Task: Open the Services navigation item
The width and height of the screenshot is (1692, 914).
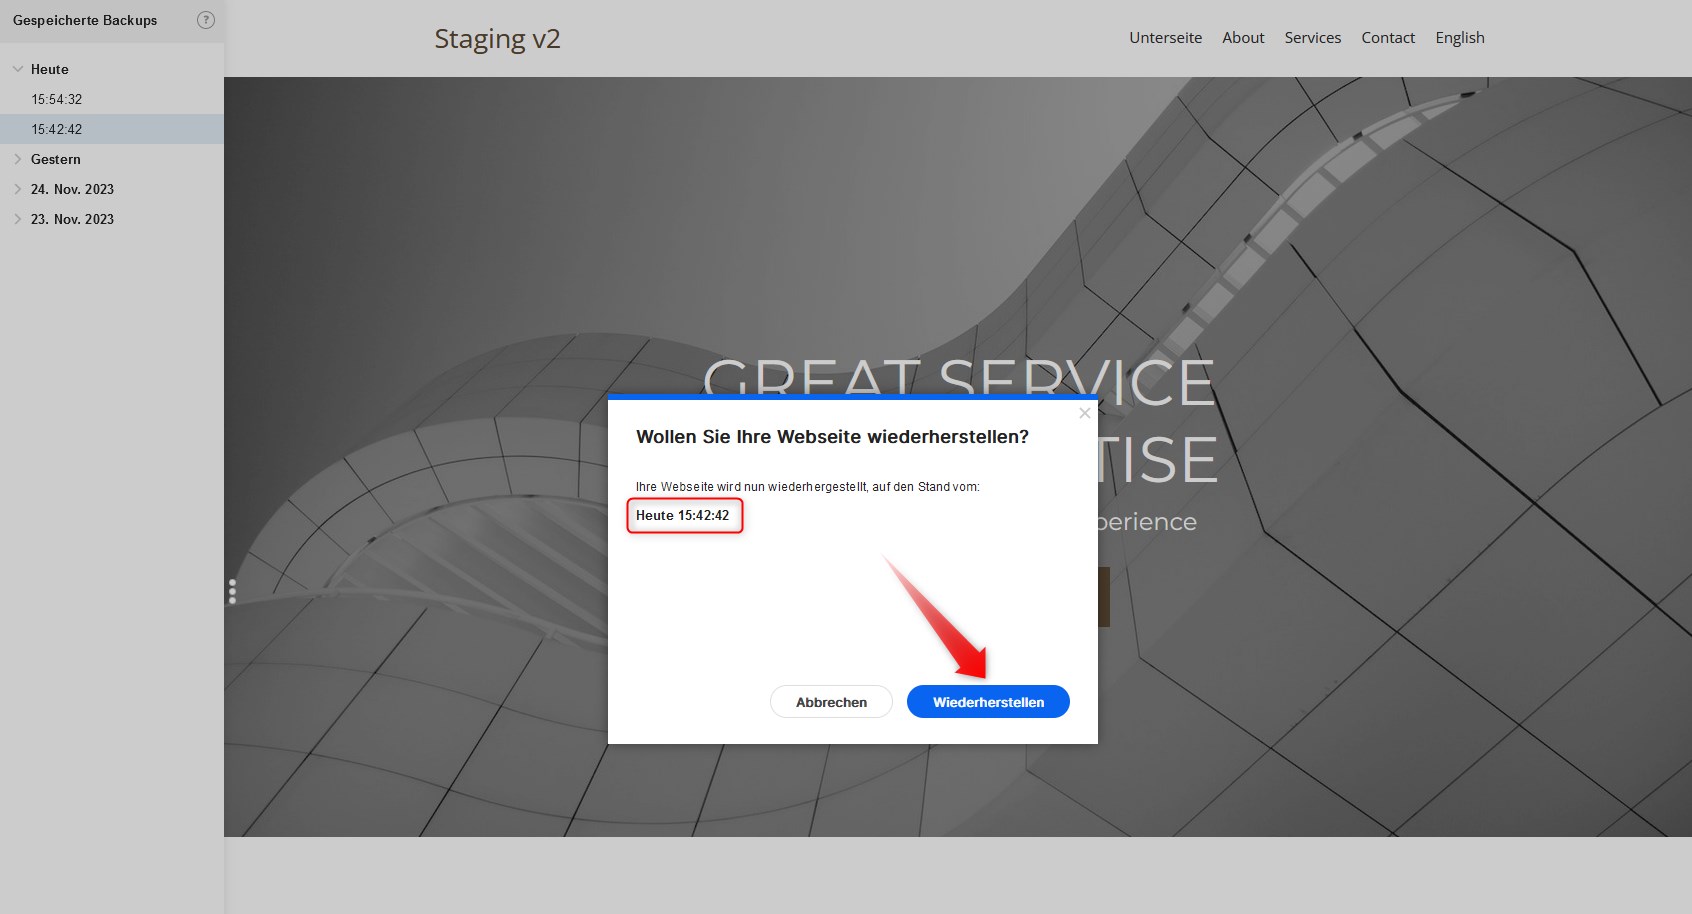Action: [x=1312, y=37]
